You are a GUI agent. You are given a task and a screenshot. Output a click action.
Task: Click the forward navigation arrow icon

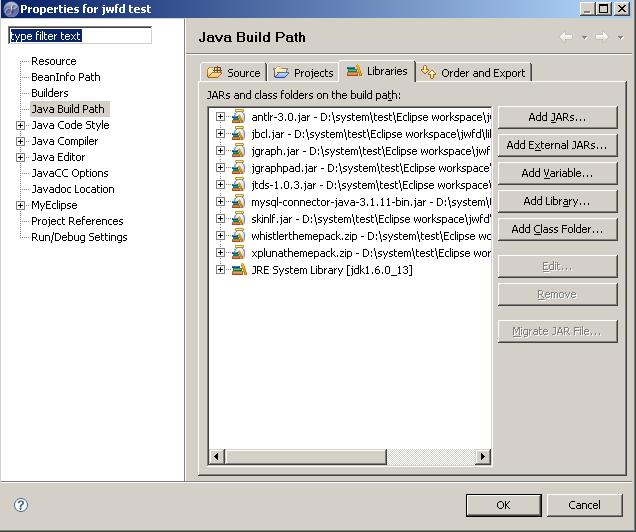point(602,37)
